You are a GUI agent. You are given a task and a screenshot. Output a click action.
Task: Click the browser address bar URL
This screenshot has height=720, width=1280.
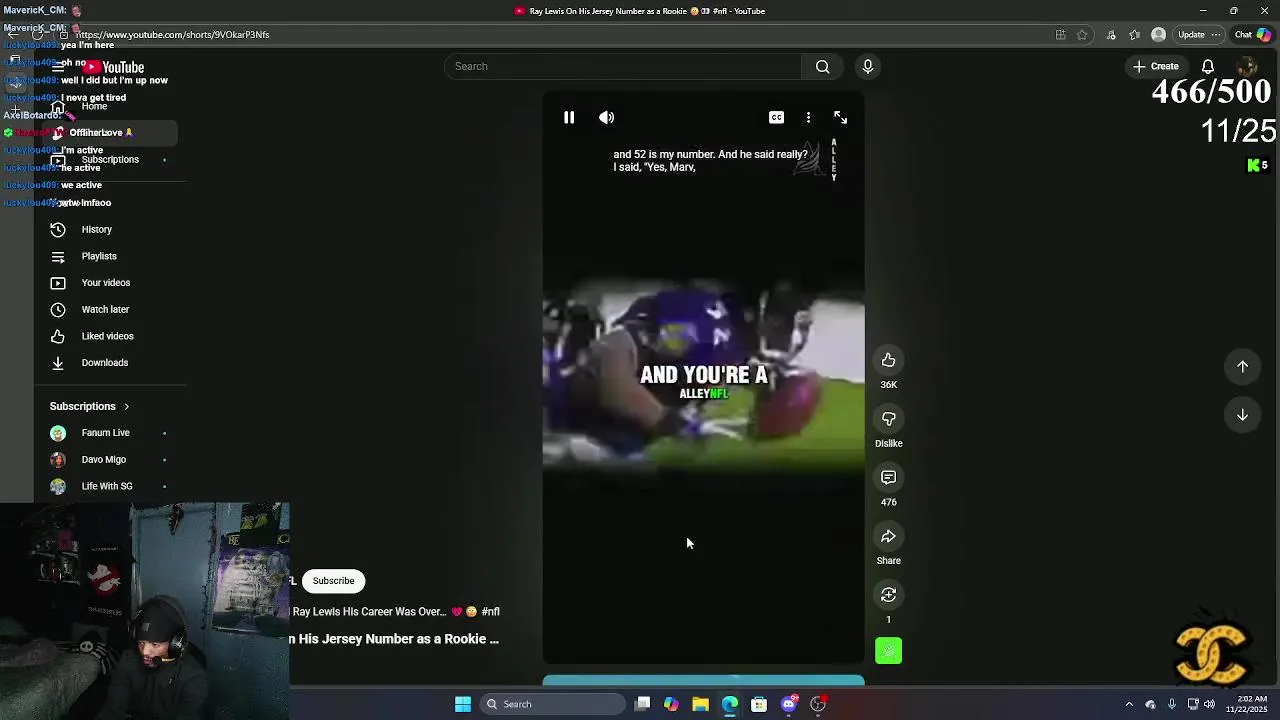coord(171,35)
